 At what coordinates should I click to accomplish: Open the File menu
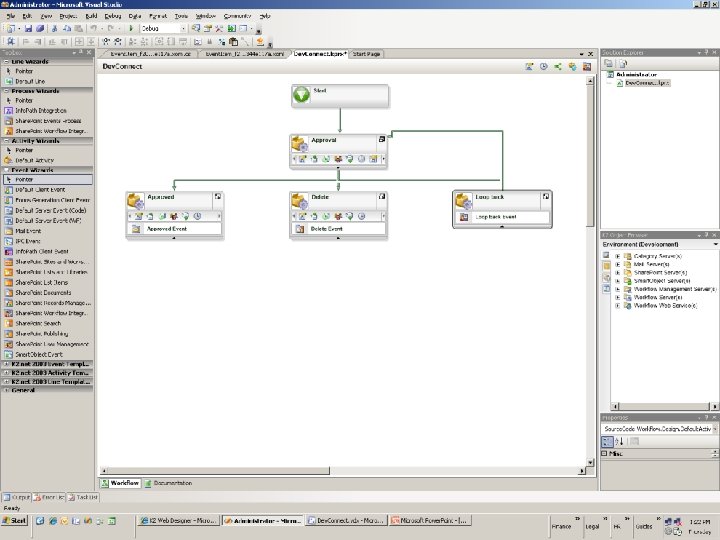click(x=11, y=16)
